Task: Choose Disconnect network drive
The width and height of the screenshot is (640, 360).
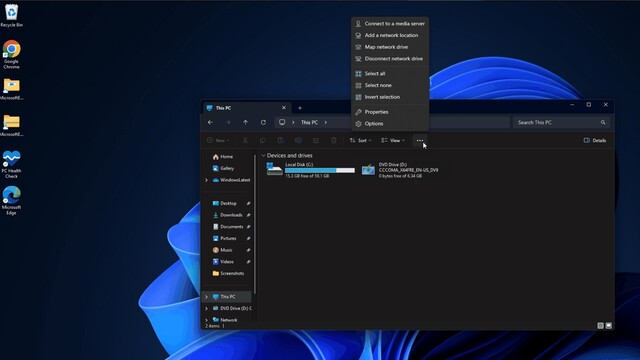Action: (390, 59)
